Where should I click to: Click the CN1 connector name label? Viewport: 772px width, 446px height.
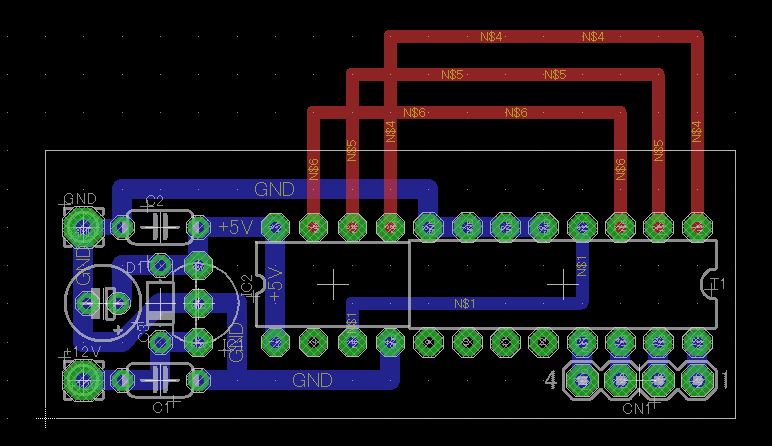click(637, 409)
